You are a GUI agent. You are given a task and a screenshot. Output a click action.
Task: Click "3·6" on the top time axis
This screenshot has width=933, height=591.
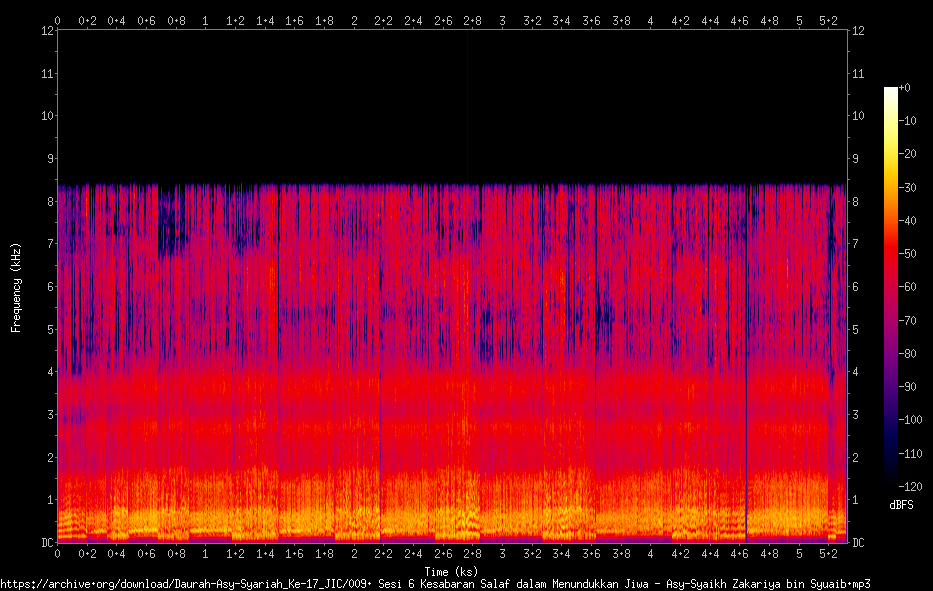591,21
